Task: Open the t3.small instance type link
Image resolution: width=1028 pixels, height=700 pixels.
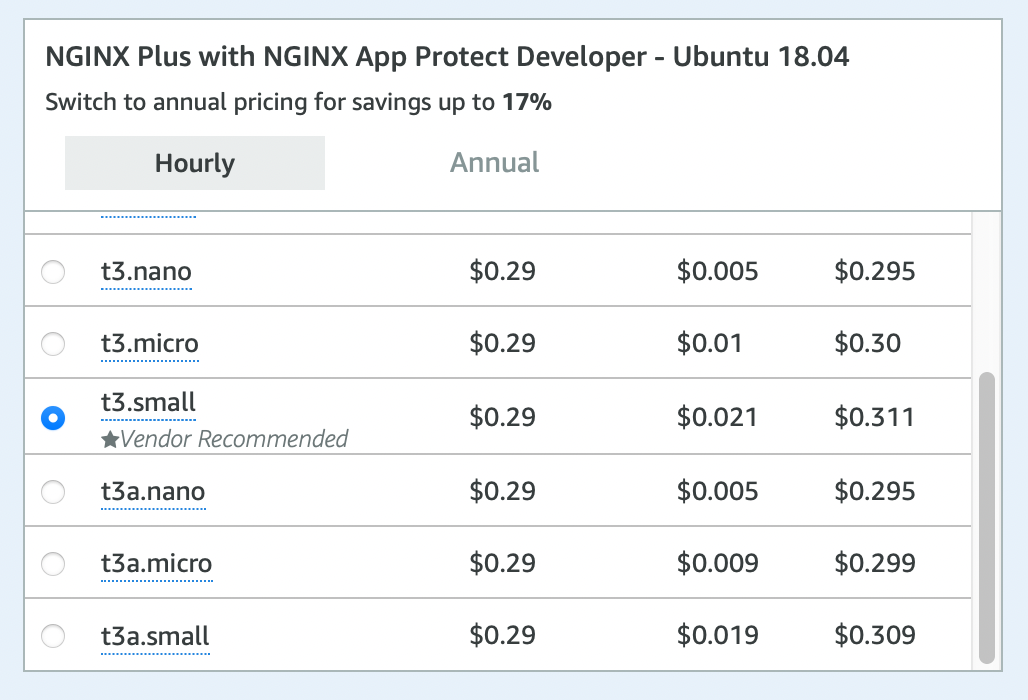Action: click(x=148, y=402)
